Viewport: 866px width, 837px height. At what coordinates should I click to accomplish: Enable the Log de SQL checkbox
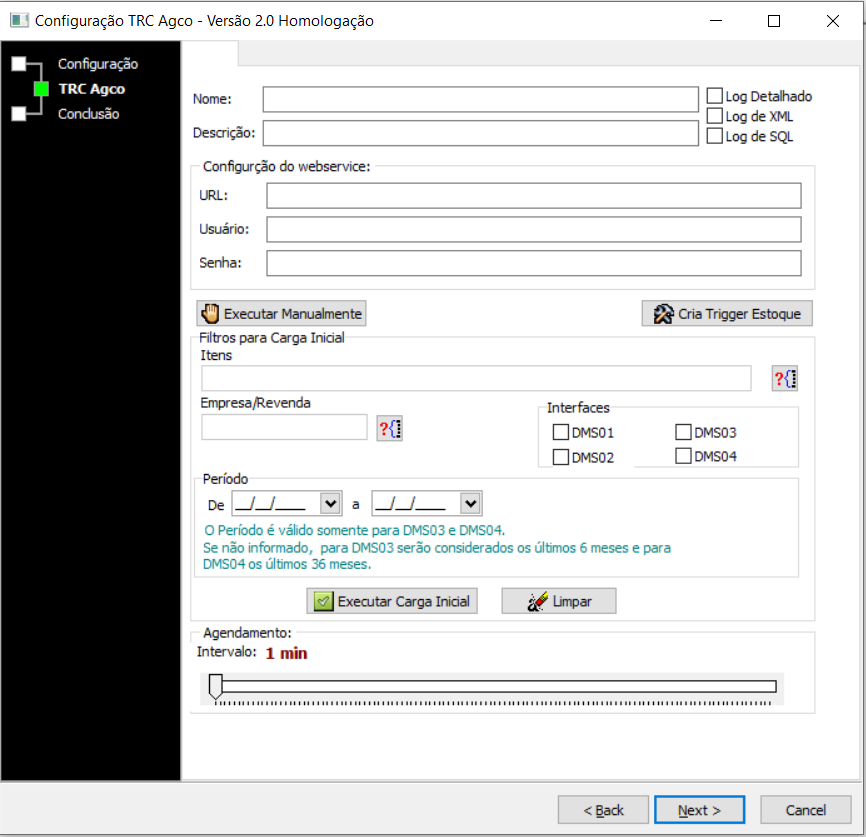(x=715, y=136)
